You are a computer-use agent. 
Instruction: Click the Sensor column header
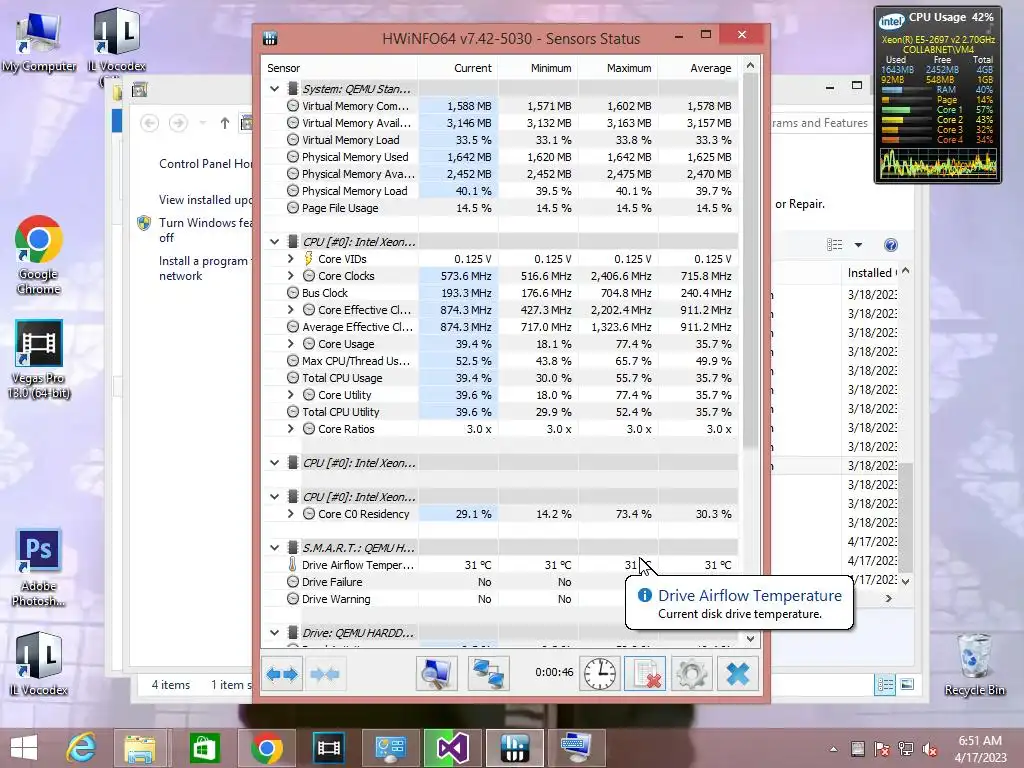click(339, 68)
